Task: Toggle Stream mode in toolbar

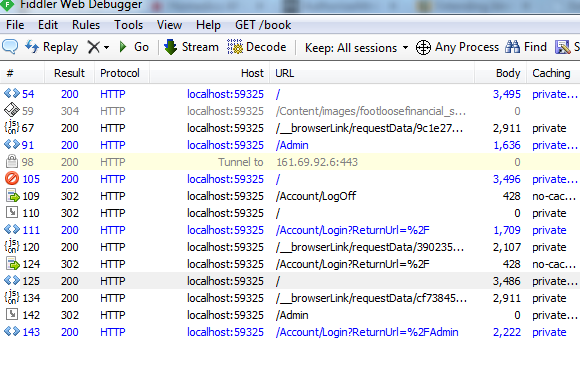Action: coord(191,47)
